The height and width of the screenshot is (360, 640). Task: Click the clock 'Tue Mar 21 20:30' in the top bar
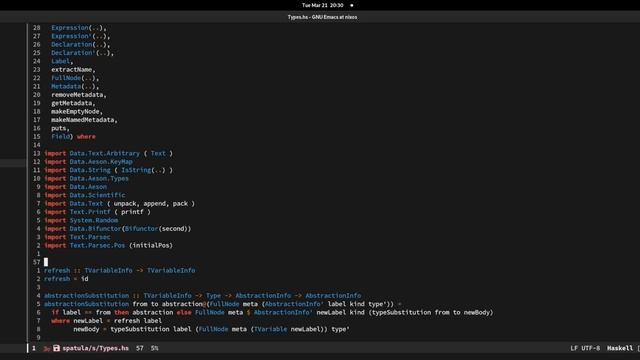322,5
